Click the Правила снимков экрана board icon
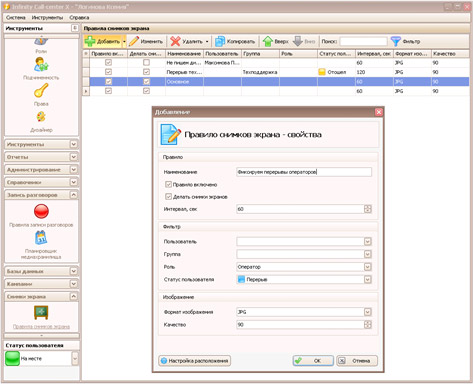 click(41, 312)
